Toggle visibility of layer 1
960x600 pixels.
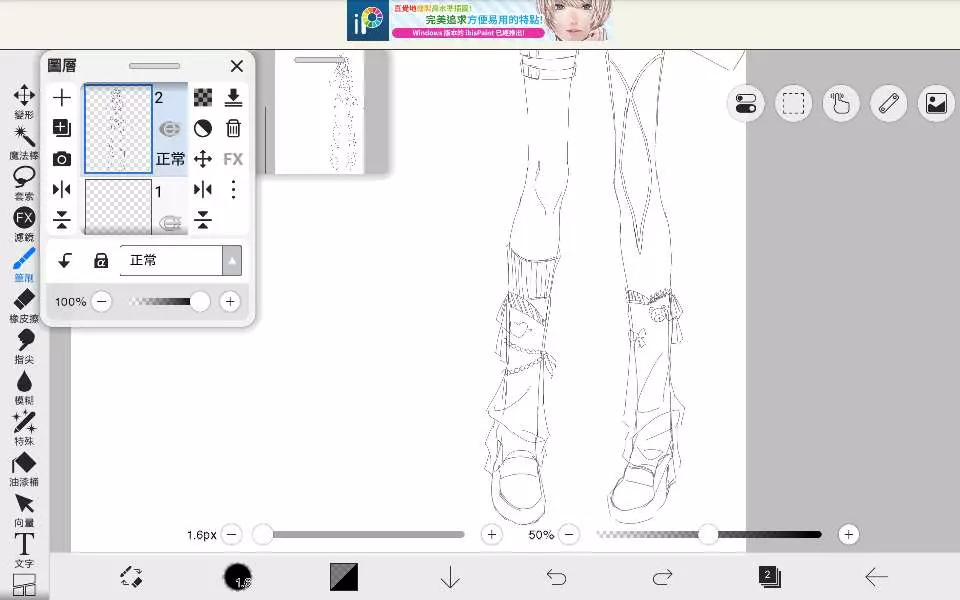(169, 224)
